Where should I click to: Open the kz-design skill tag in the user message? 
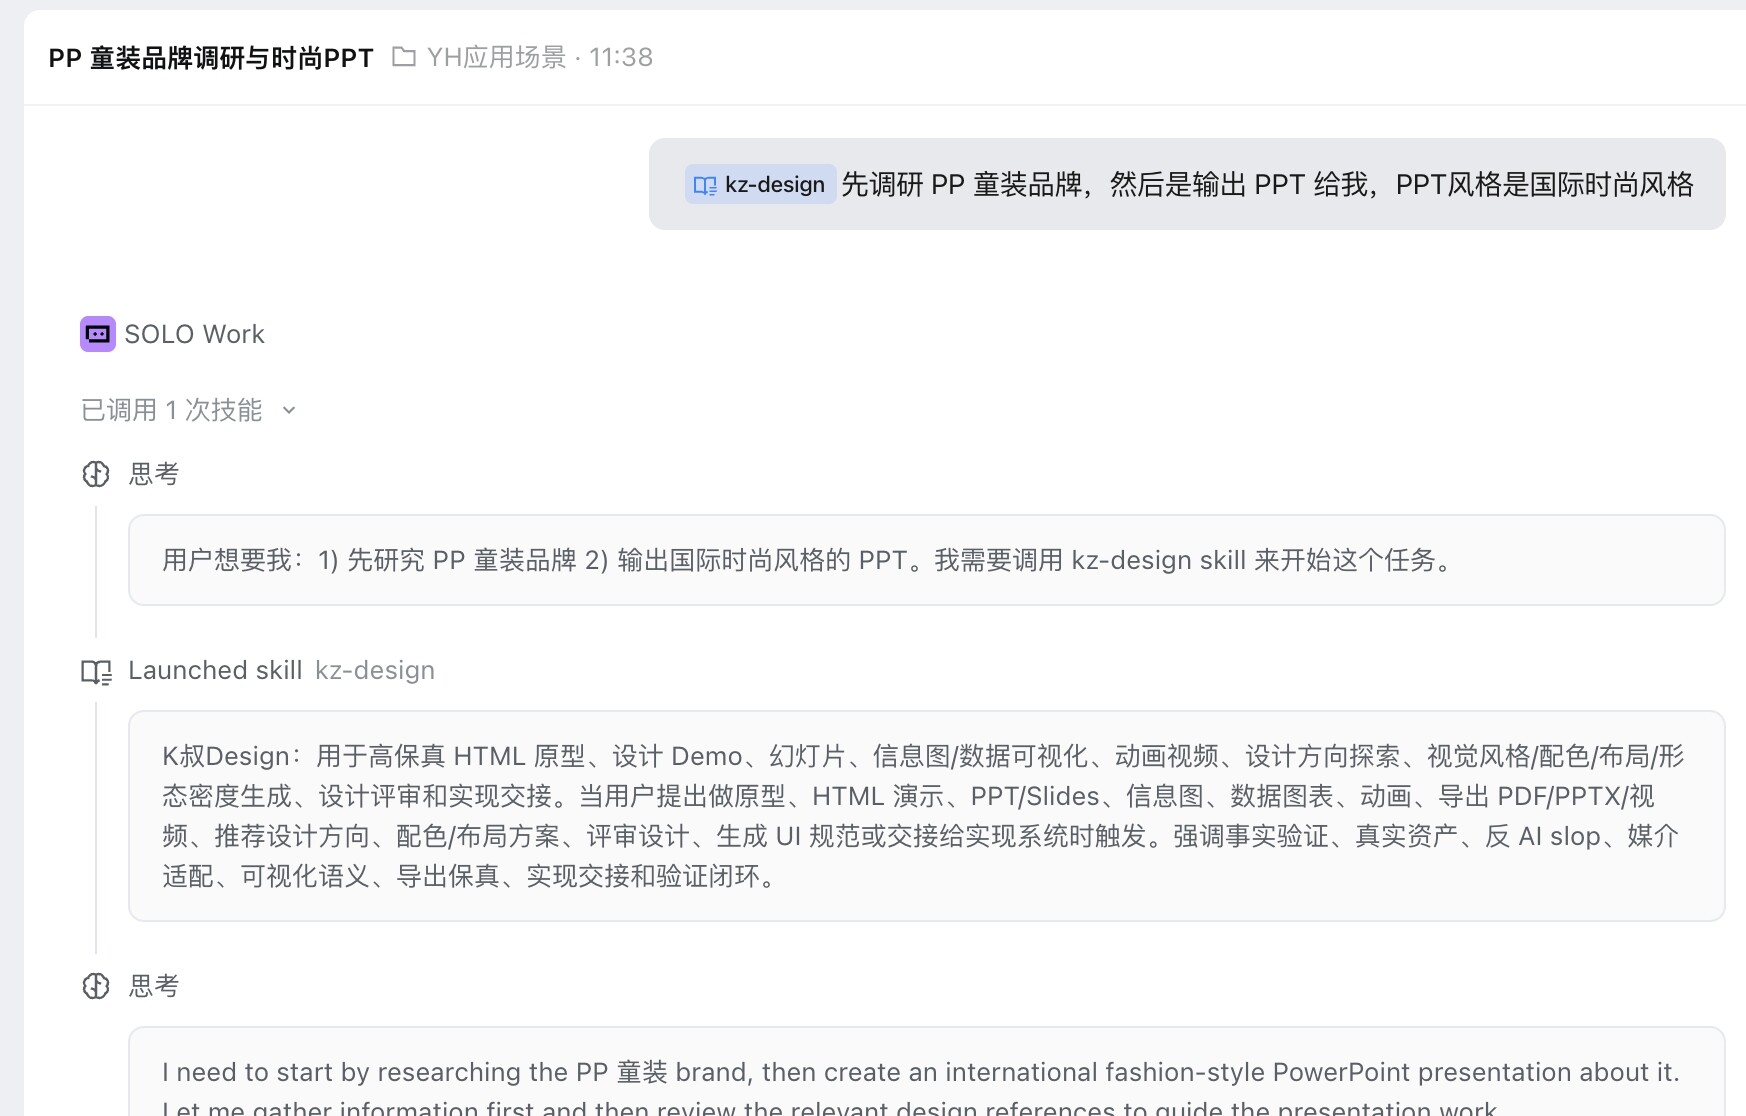[760, 184]
